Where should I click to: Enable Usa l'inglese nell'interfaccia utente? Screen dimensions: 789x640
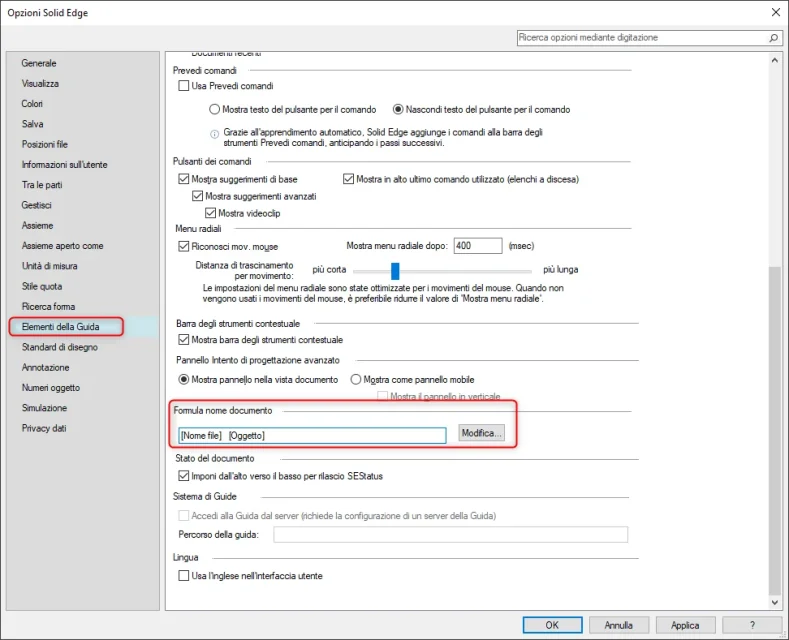click(x=184, y=576)
